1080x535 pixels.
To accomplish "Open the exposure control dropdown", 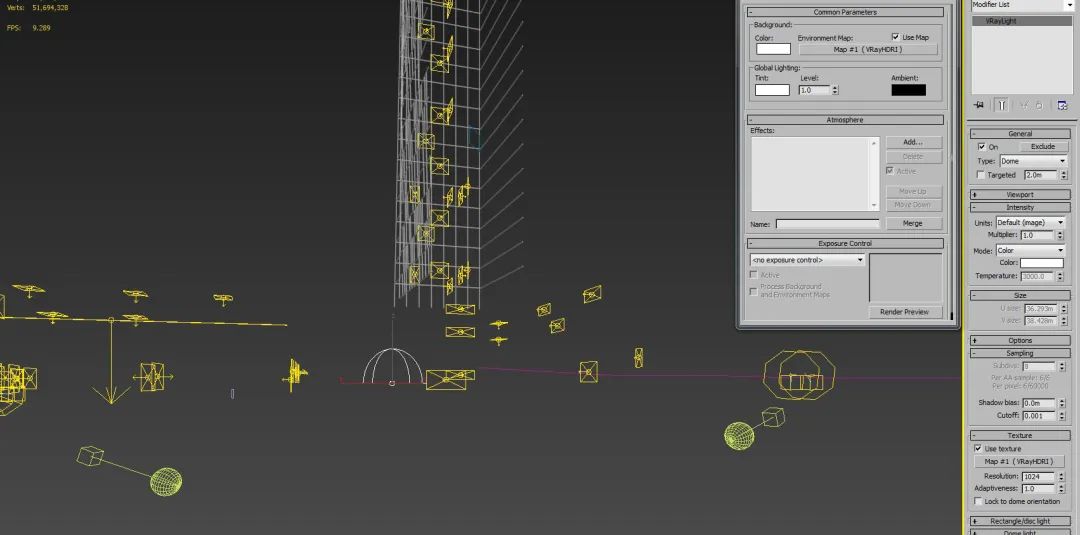I will (807, 260).
